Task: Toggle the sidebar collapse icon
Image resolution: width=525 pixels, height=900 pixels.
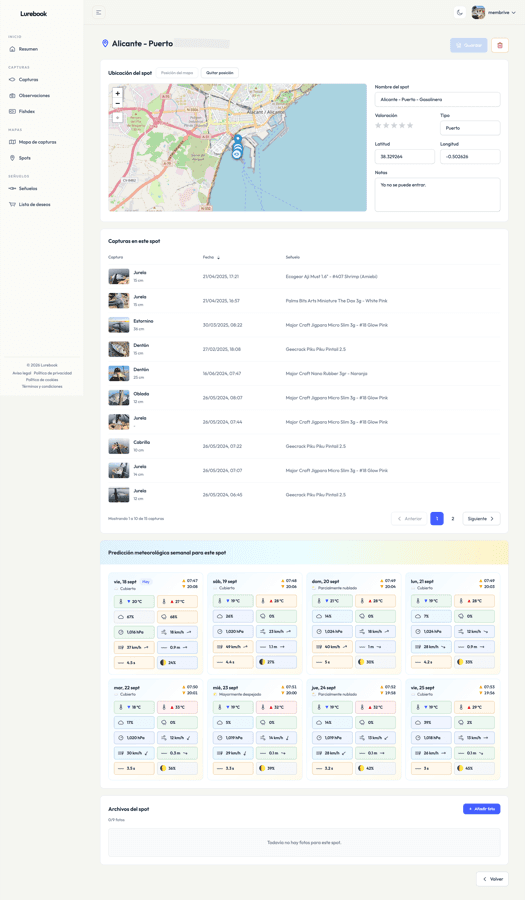Action: [x=99, y=13]
